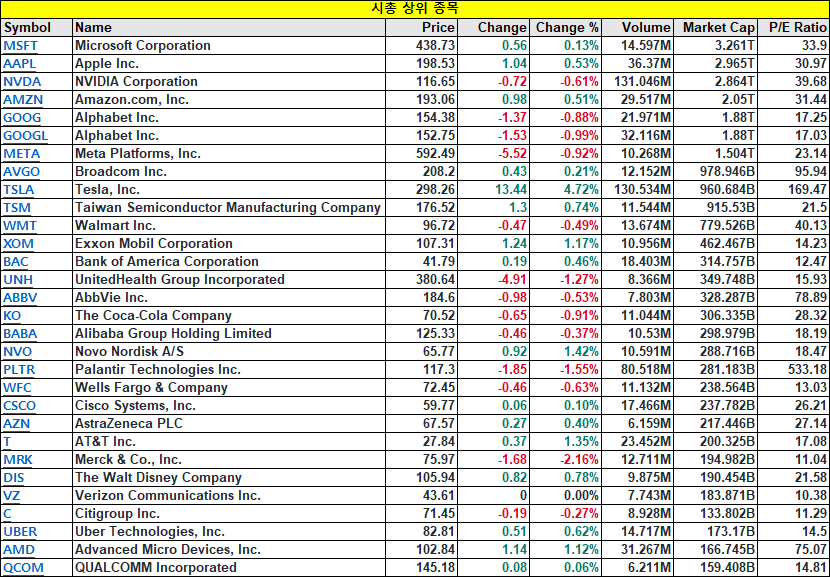Open the GOOG ticker link
Image resolution: width=830 pixels, height=577 pixels.
pyautogui.click(x=22, y=118)
